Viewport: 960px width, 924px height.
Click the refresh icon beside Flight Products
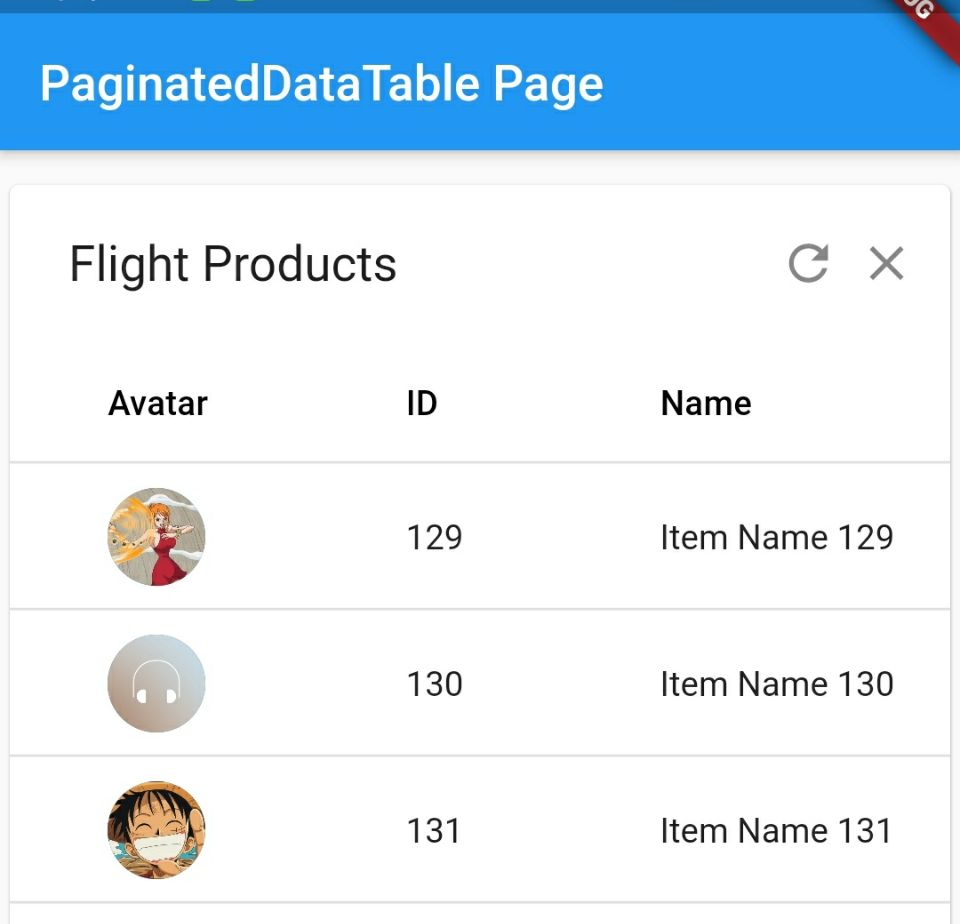(808, 264)
